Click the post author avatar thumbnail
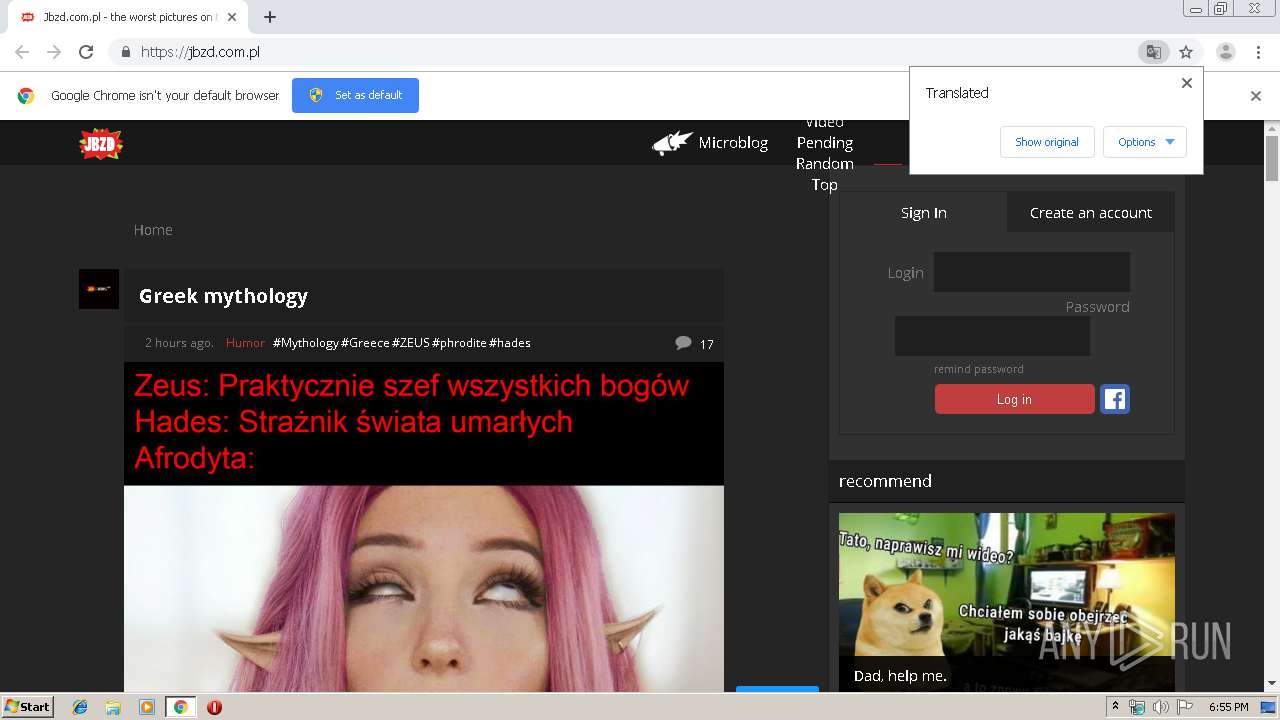This screenshot has height=720, width=1280. 99,289
